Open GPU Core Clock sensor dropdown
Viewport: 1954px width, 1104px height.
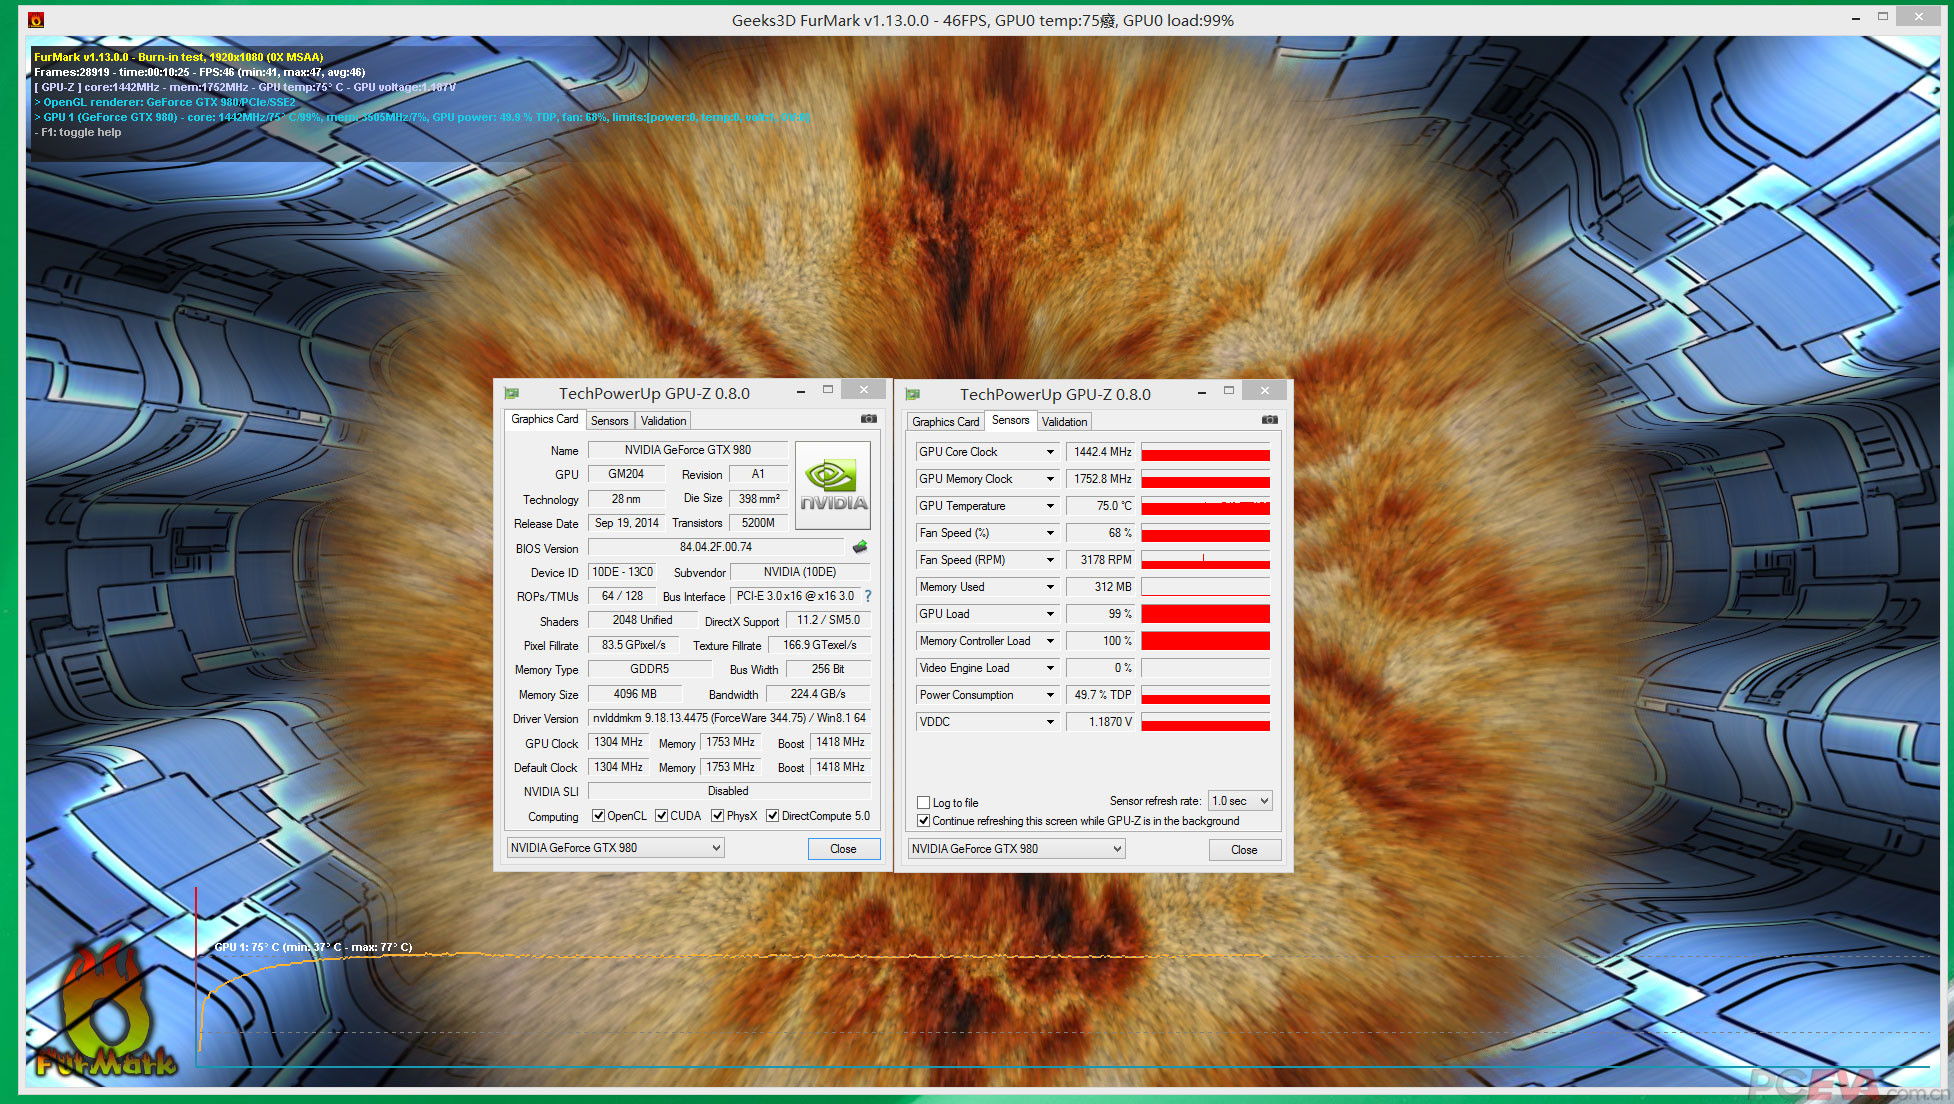(1050, 452)
